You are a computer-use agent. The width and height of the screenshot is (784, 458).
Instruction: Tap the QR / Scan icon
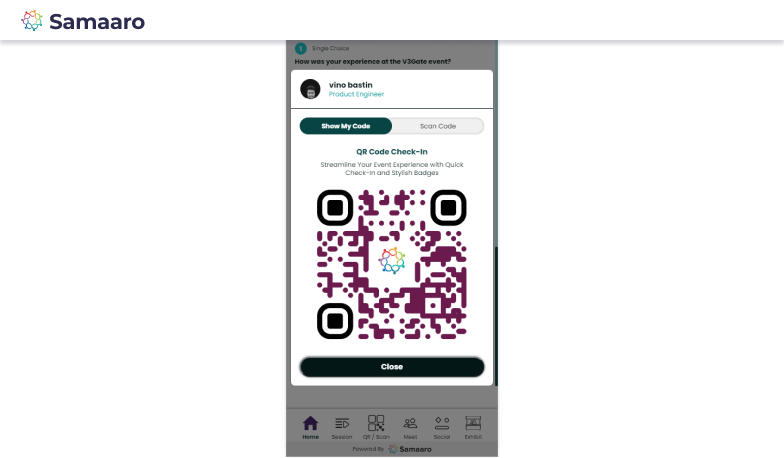pos(376,423)
